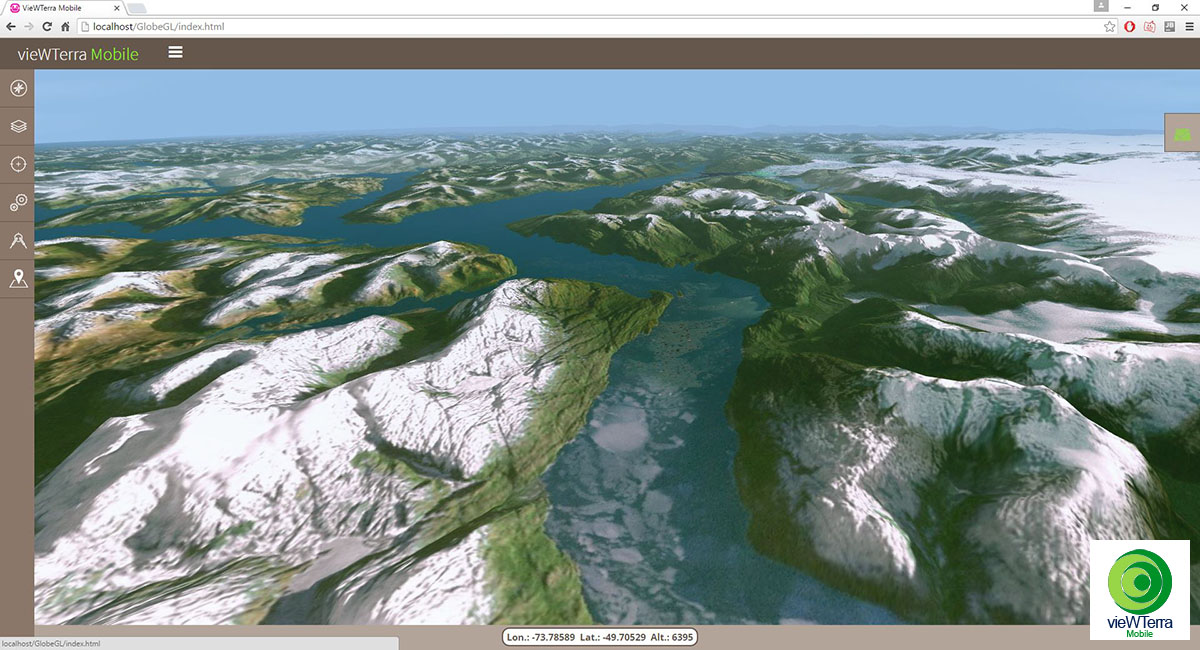Click the red screenshot extension icon

1150,26
